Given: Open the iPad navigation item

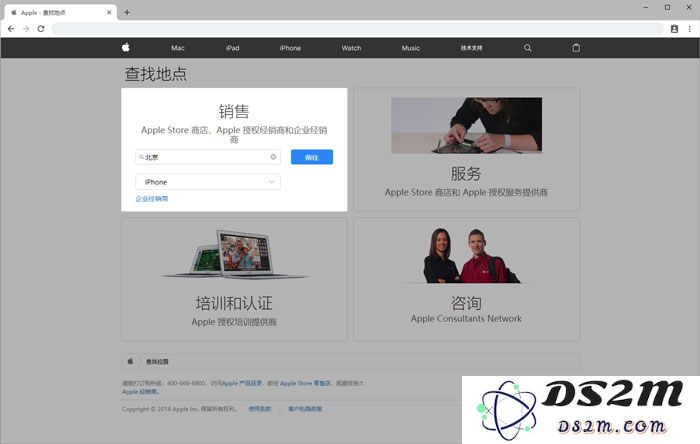Looking at the screenshot, I should pyautogui.click(x=233, y=48).
